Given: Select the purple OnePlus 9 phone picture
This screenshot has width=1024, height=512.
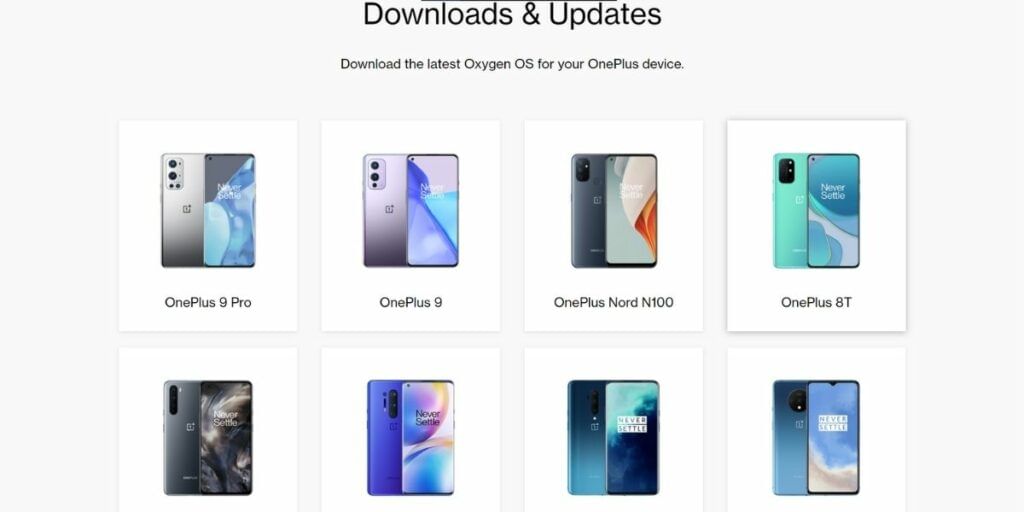Looking at the screenshot, I should click(411, 210).
